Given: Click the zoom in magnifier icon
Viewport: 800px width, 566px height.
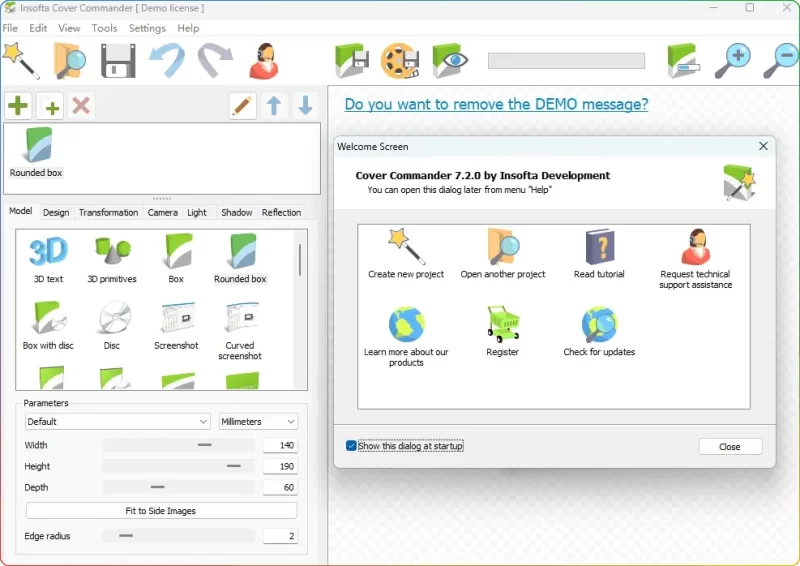Looking at the screenshot, I should 732,61.
